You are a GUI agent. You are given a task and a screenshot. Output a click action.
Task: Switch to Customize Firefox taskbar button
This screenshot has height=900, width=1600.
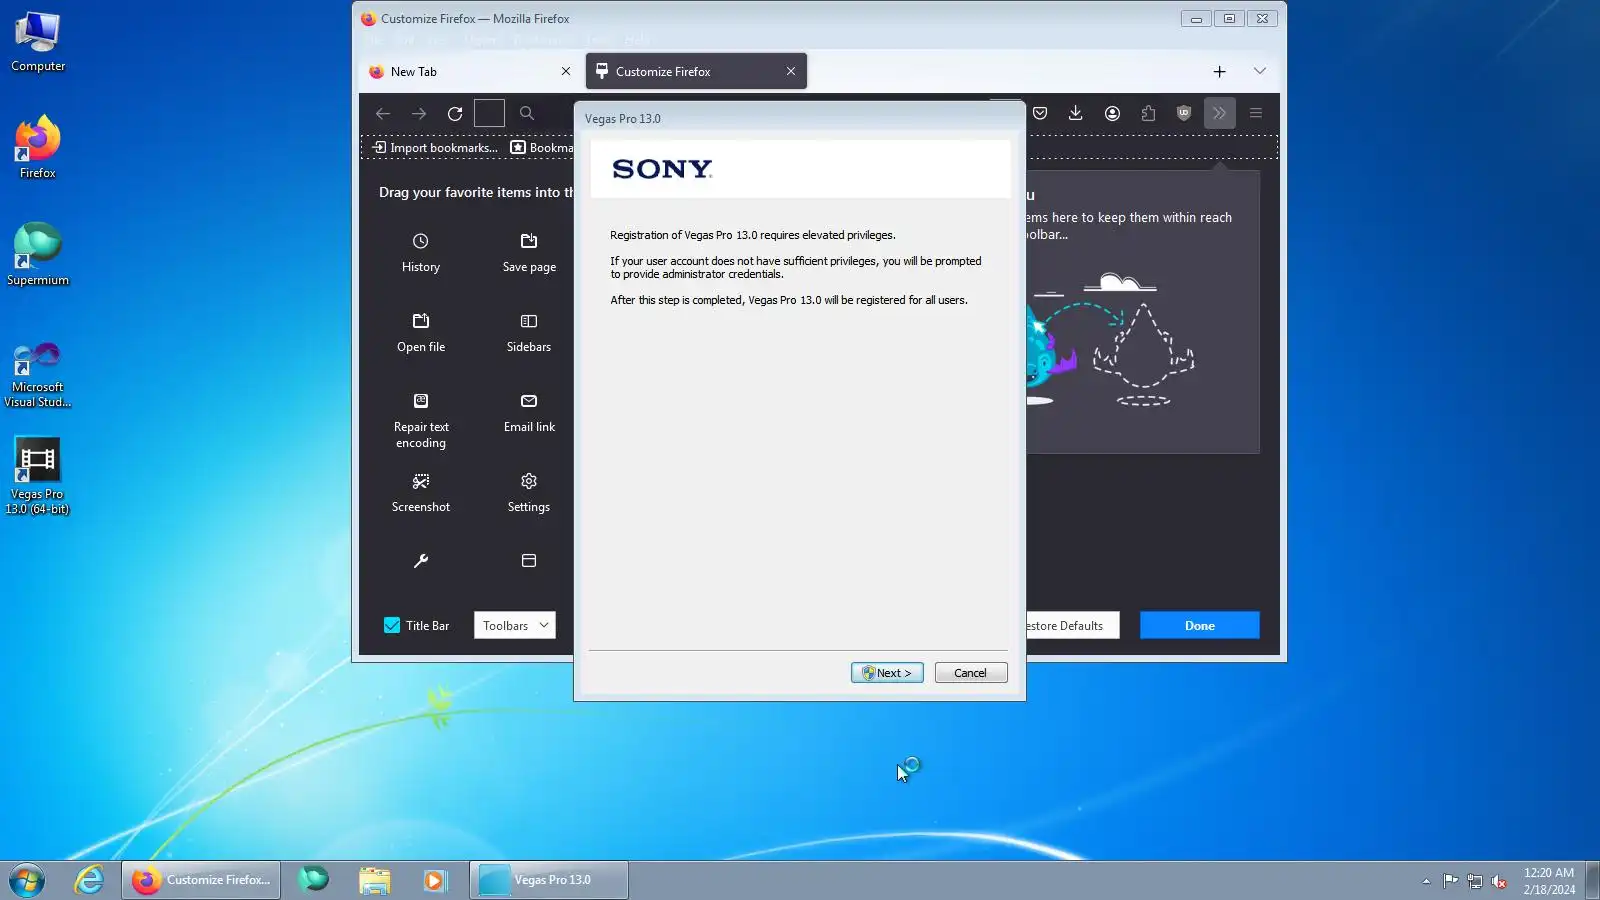tap(201, 880)
